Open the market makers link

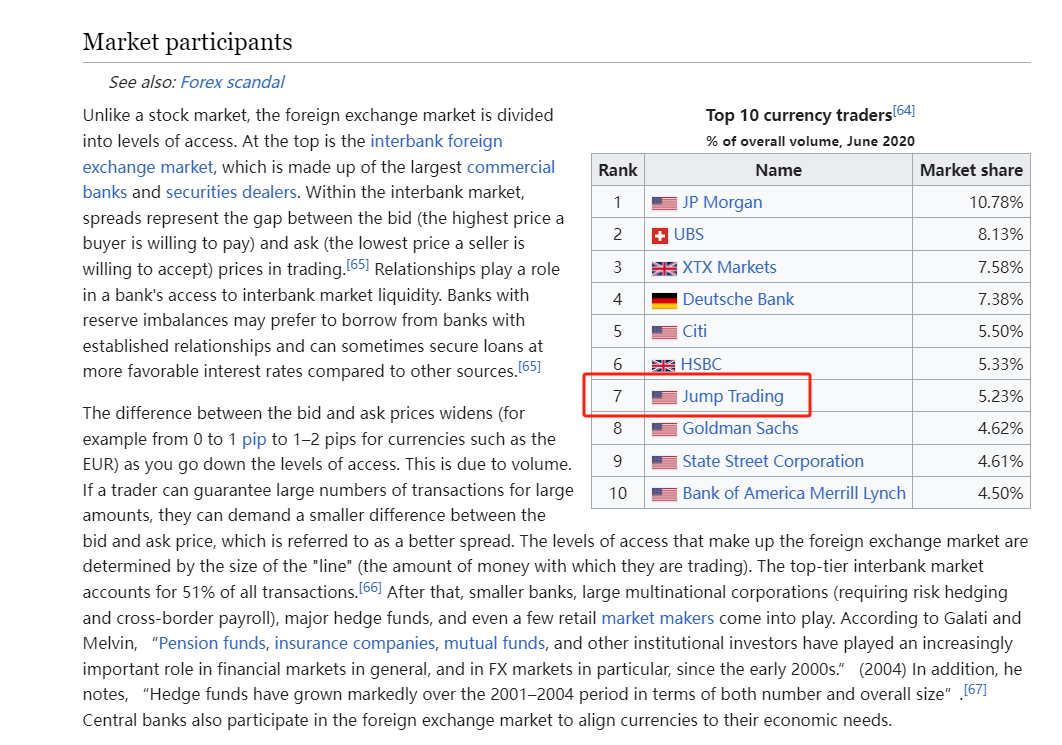tap(658, 618)
